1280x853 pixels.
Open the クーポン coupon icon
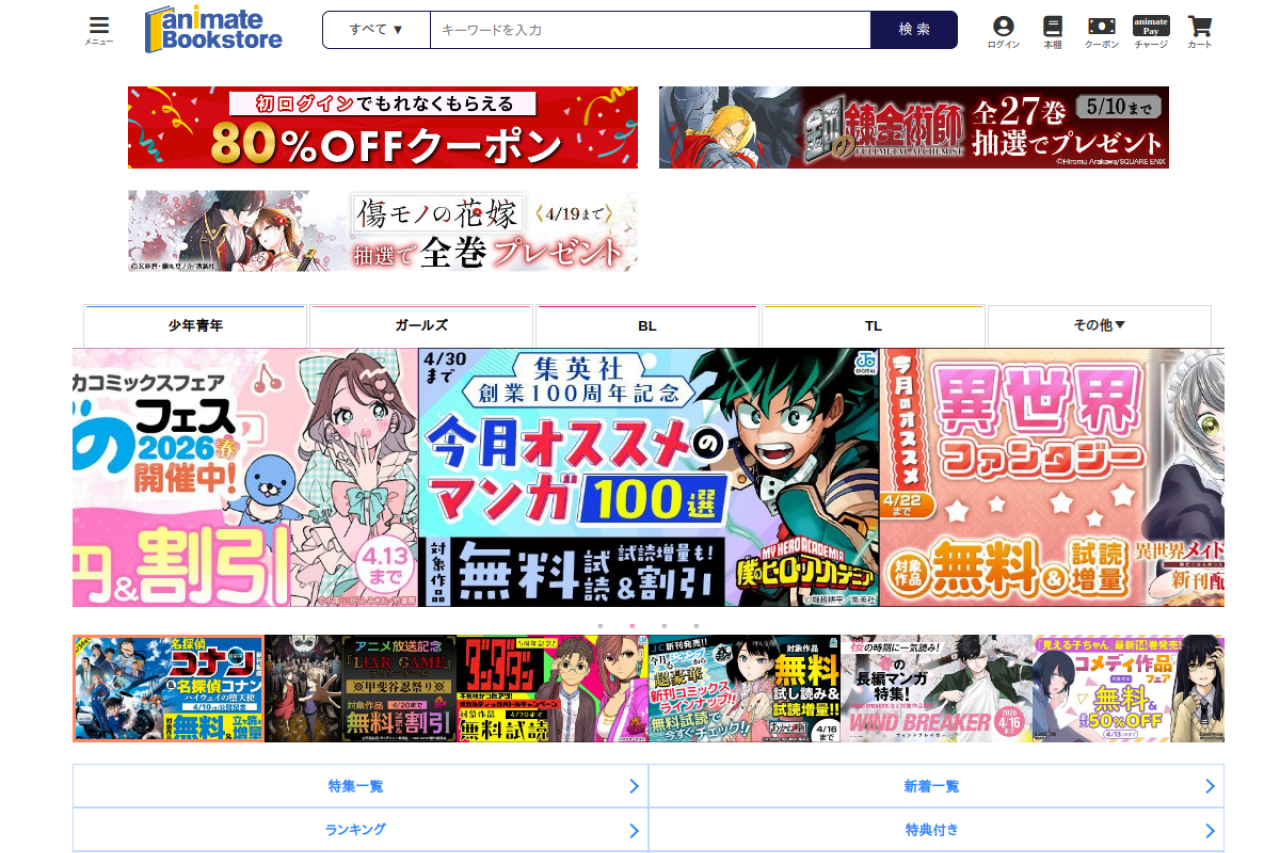click(1102, 31)
